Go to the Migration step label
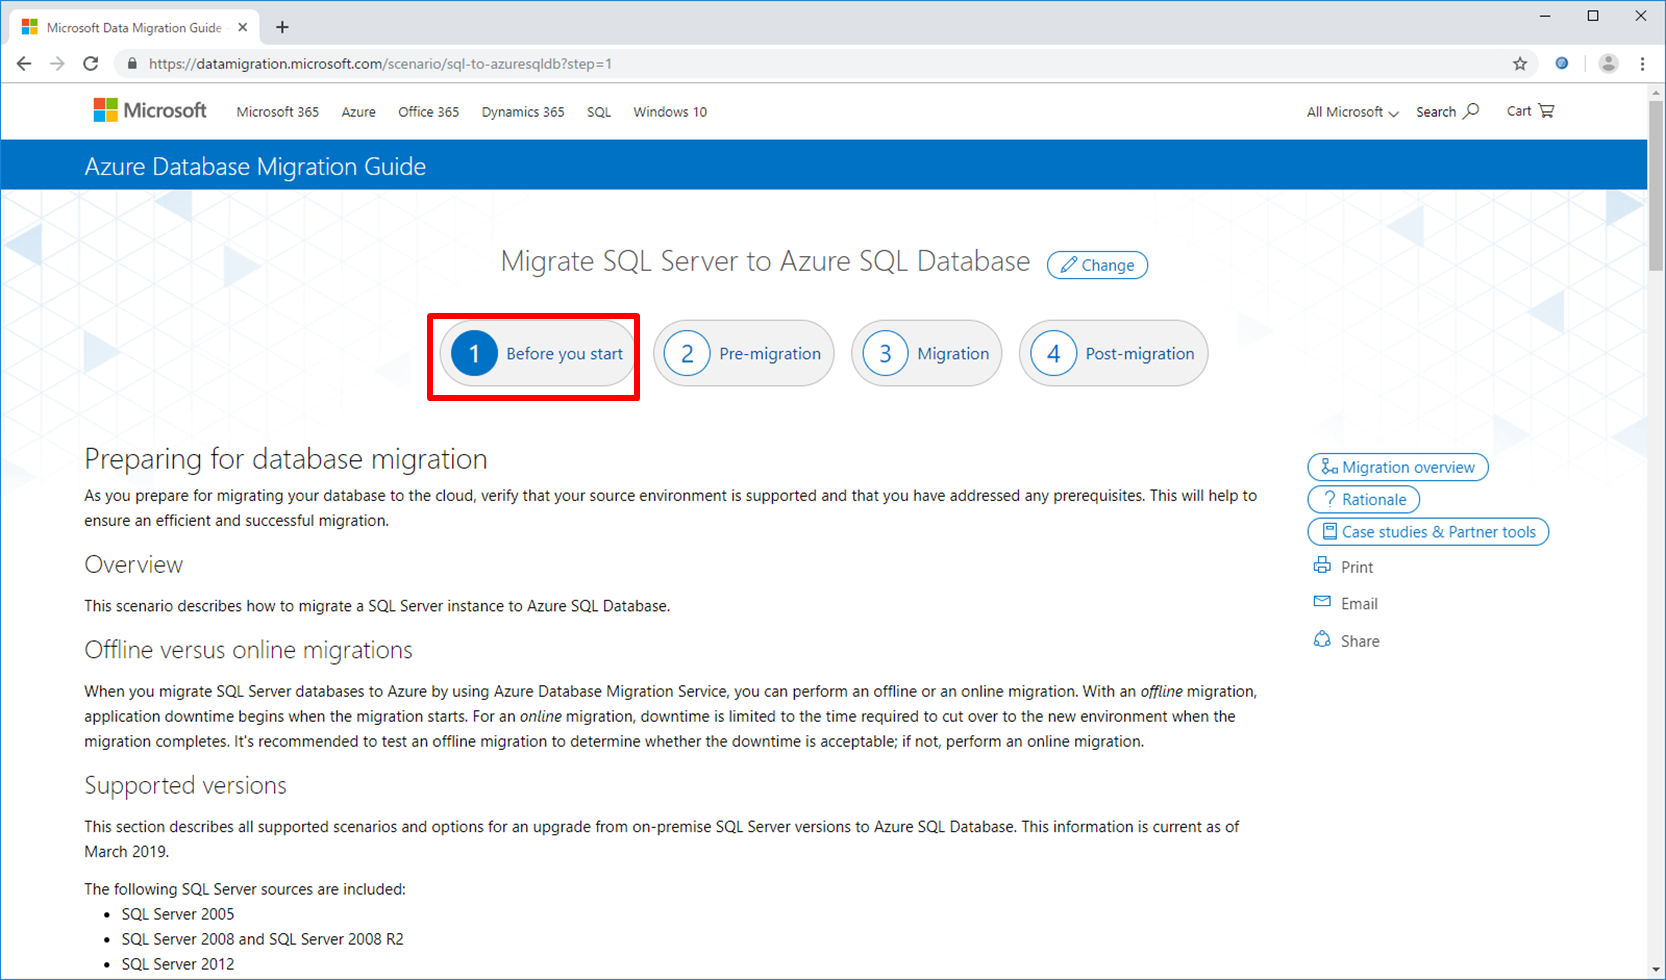 953,354
